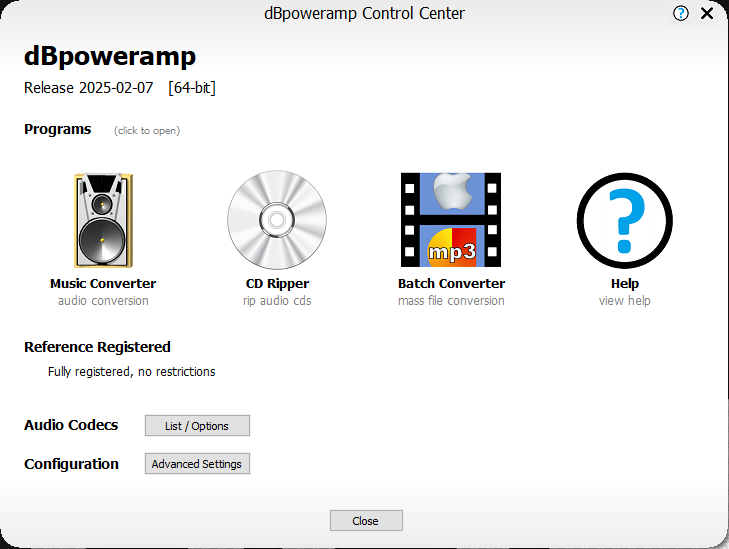Open the large Help question mark icon
Viewport: 729px width, 549px height.
click(624, 220)
